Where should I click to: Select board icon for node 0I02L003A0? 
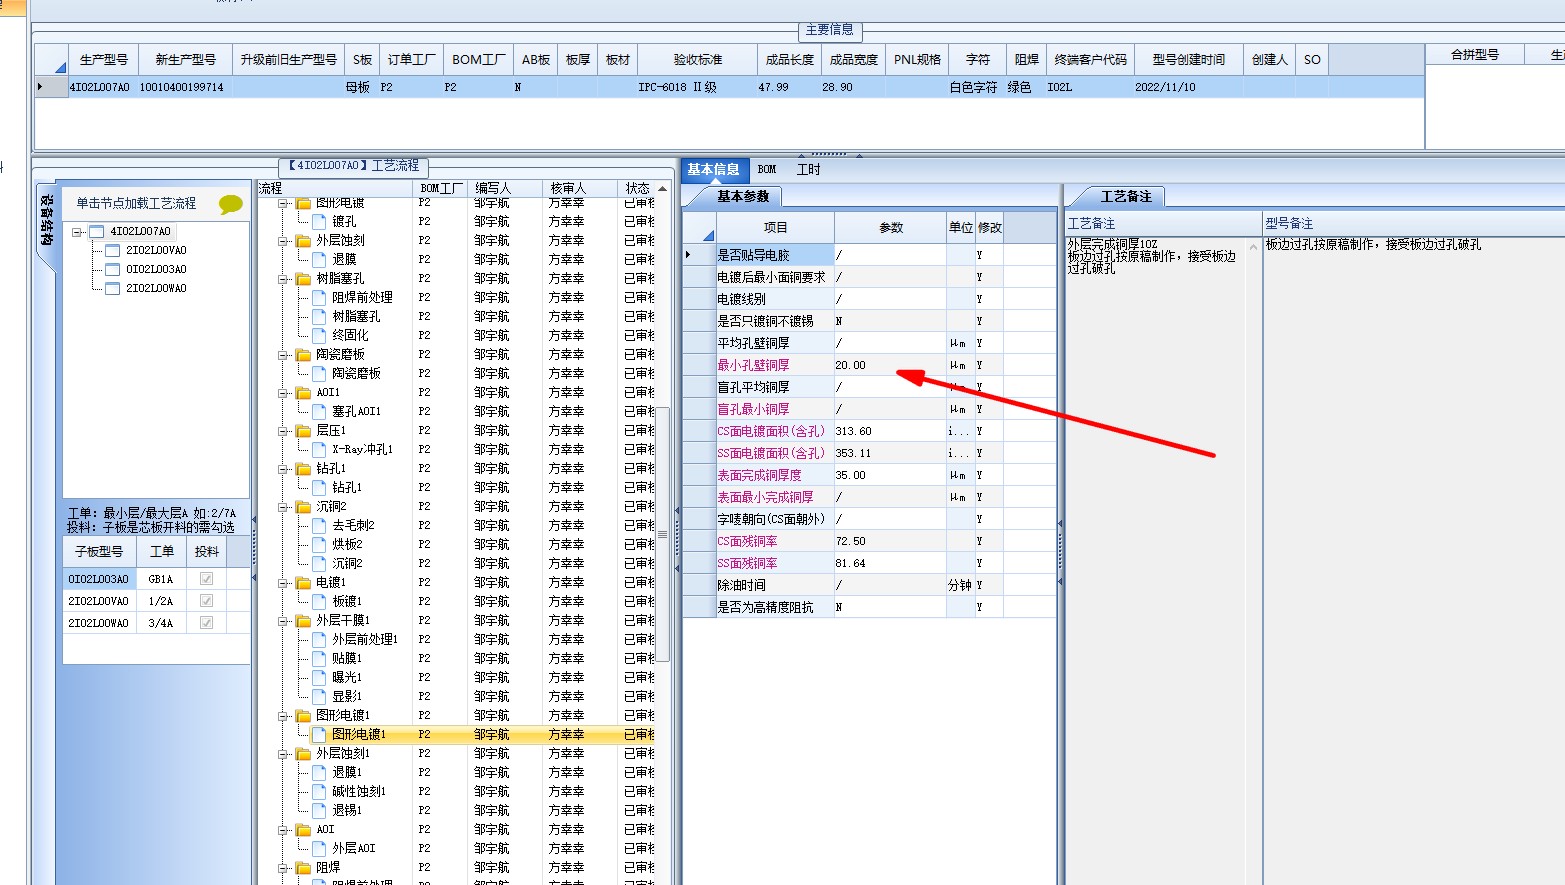113,269
